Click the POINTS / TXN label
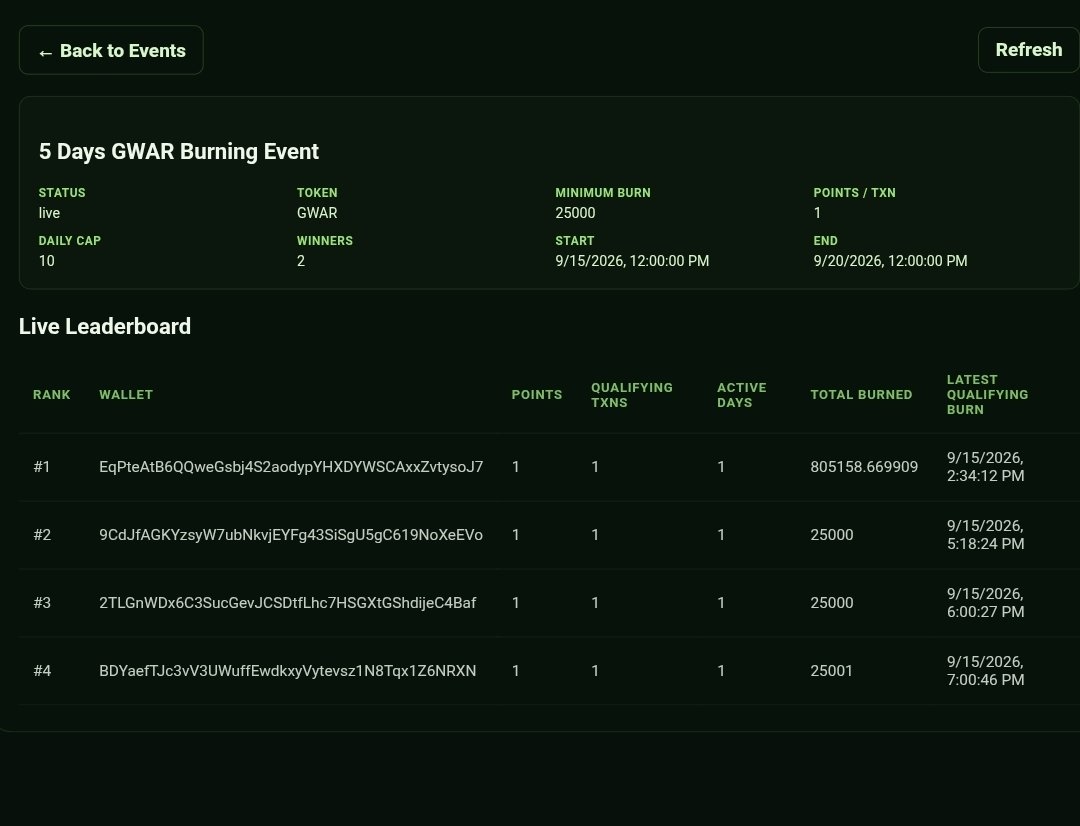Image resolution: width=1080 pixels, height=826 pixels. tap(854, 193)
